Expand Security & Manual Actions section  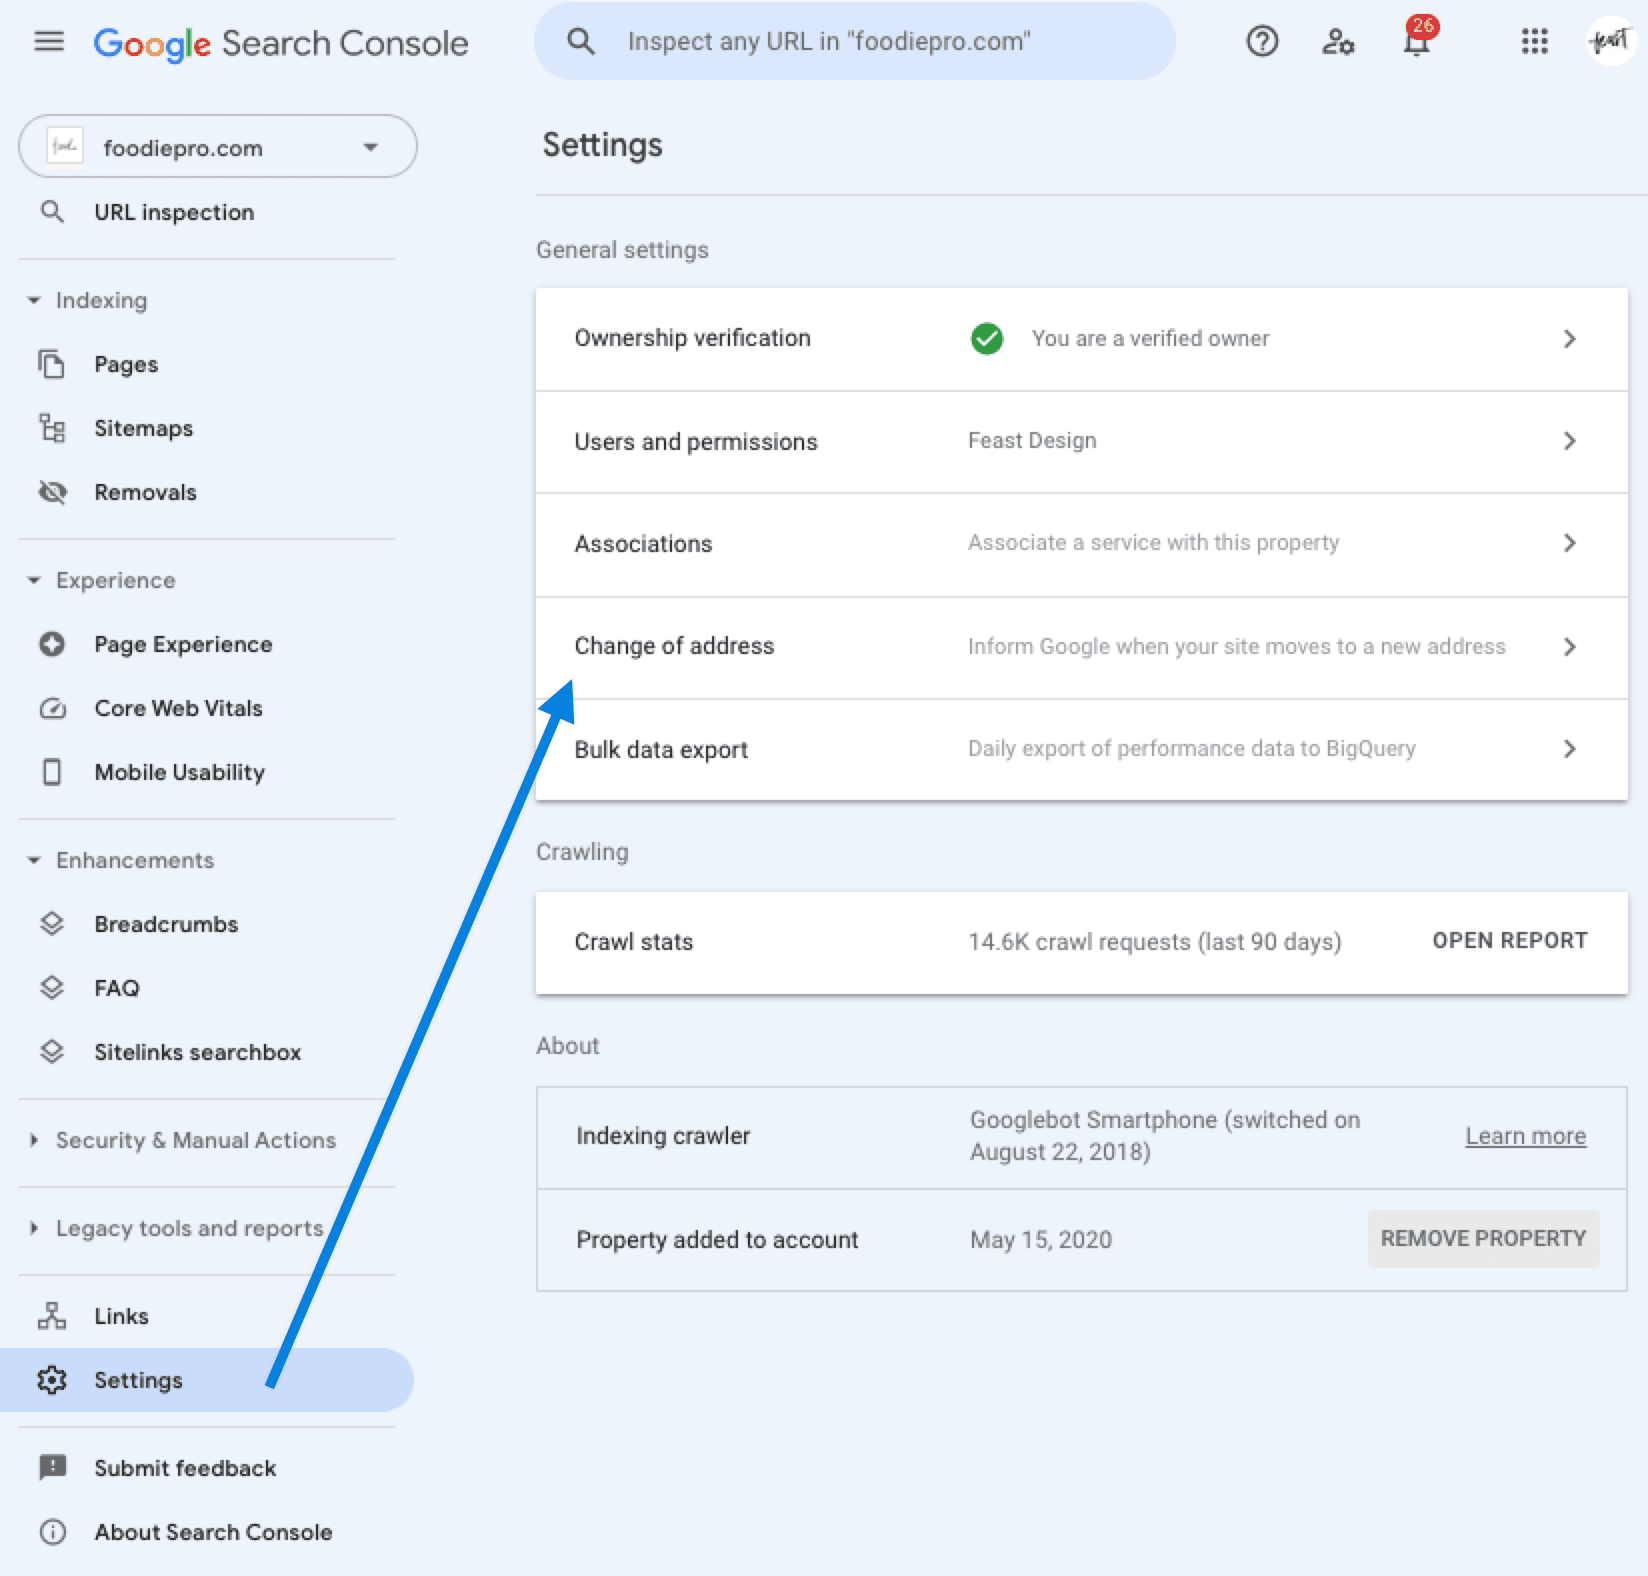pyautogui.click(x=34, y=1140)
